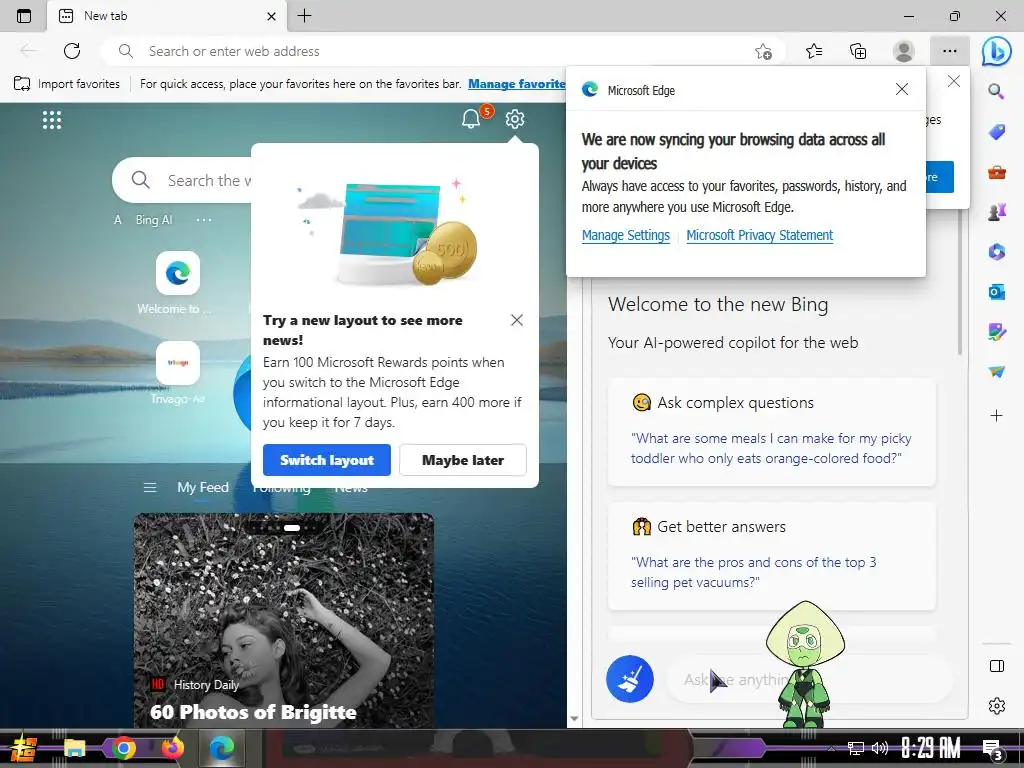Click Import favorites on favorites bar
This screenshot has width=1024, height=768.
click(x=67, y=84)
